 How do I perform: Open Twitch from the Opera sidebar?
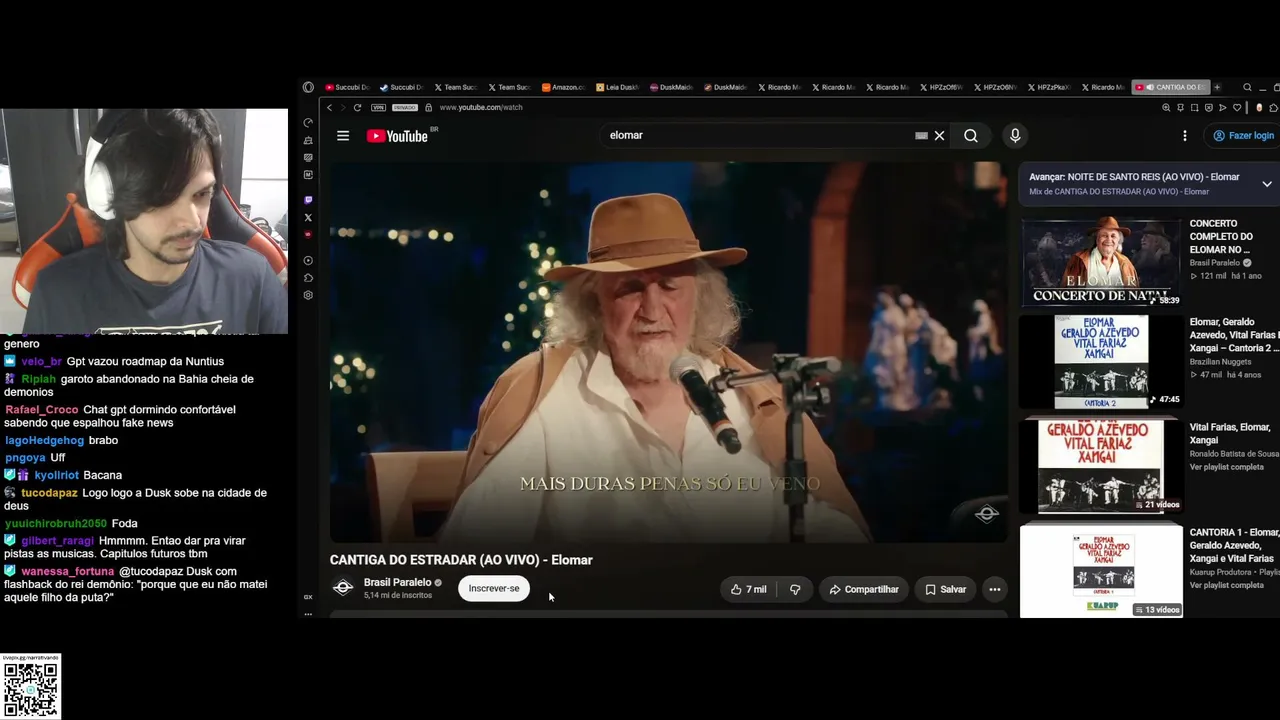pyautogui.click(x=308, y=200)
